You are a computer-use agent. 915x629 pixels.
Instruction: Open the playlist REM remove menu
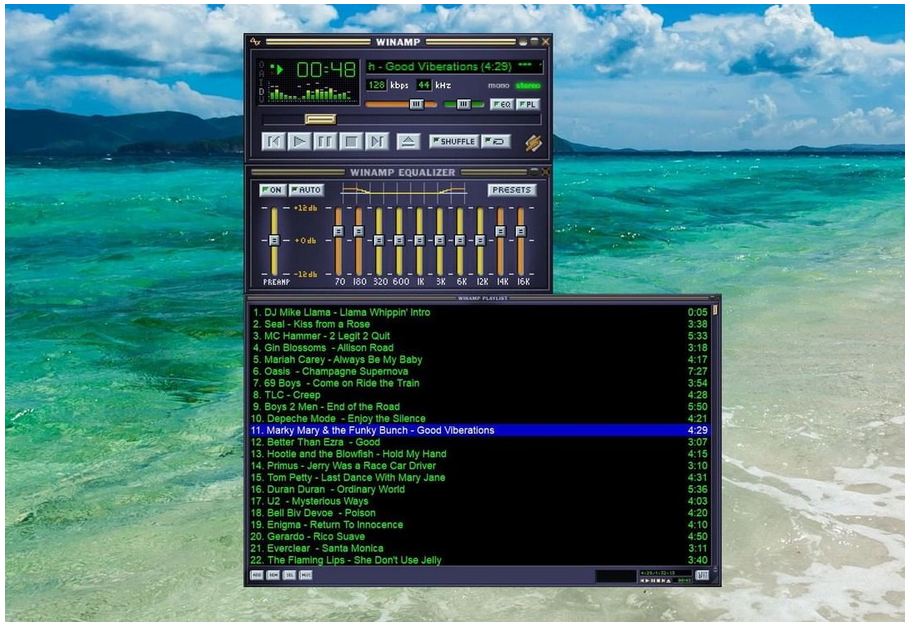pos(273,575)
